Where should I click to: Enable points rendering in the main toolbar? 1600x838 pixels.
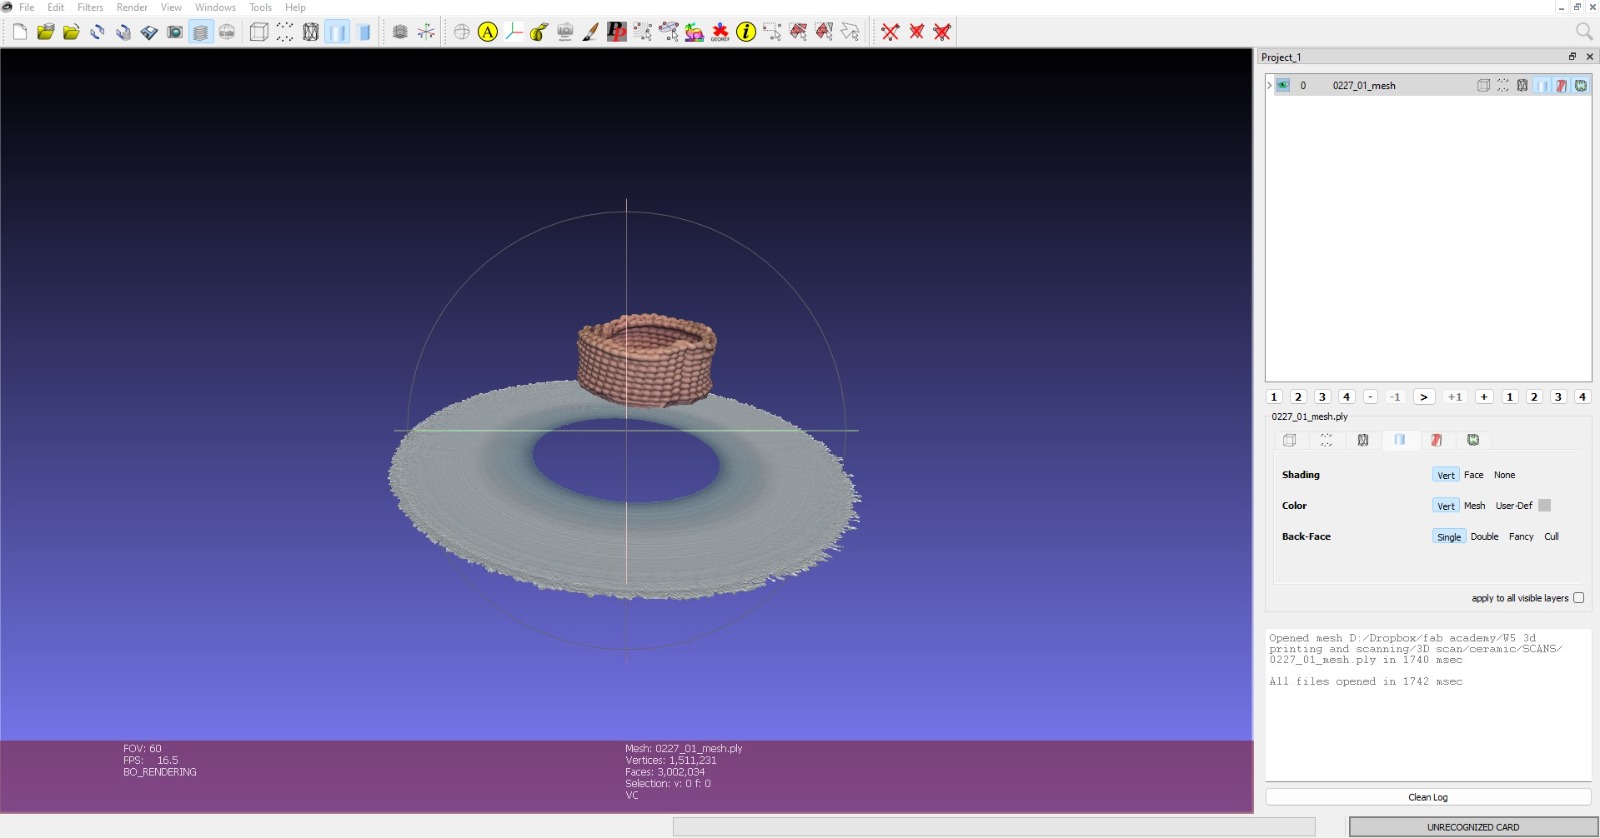[x=285, y=32]
